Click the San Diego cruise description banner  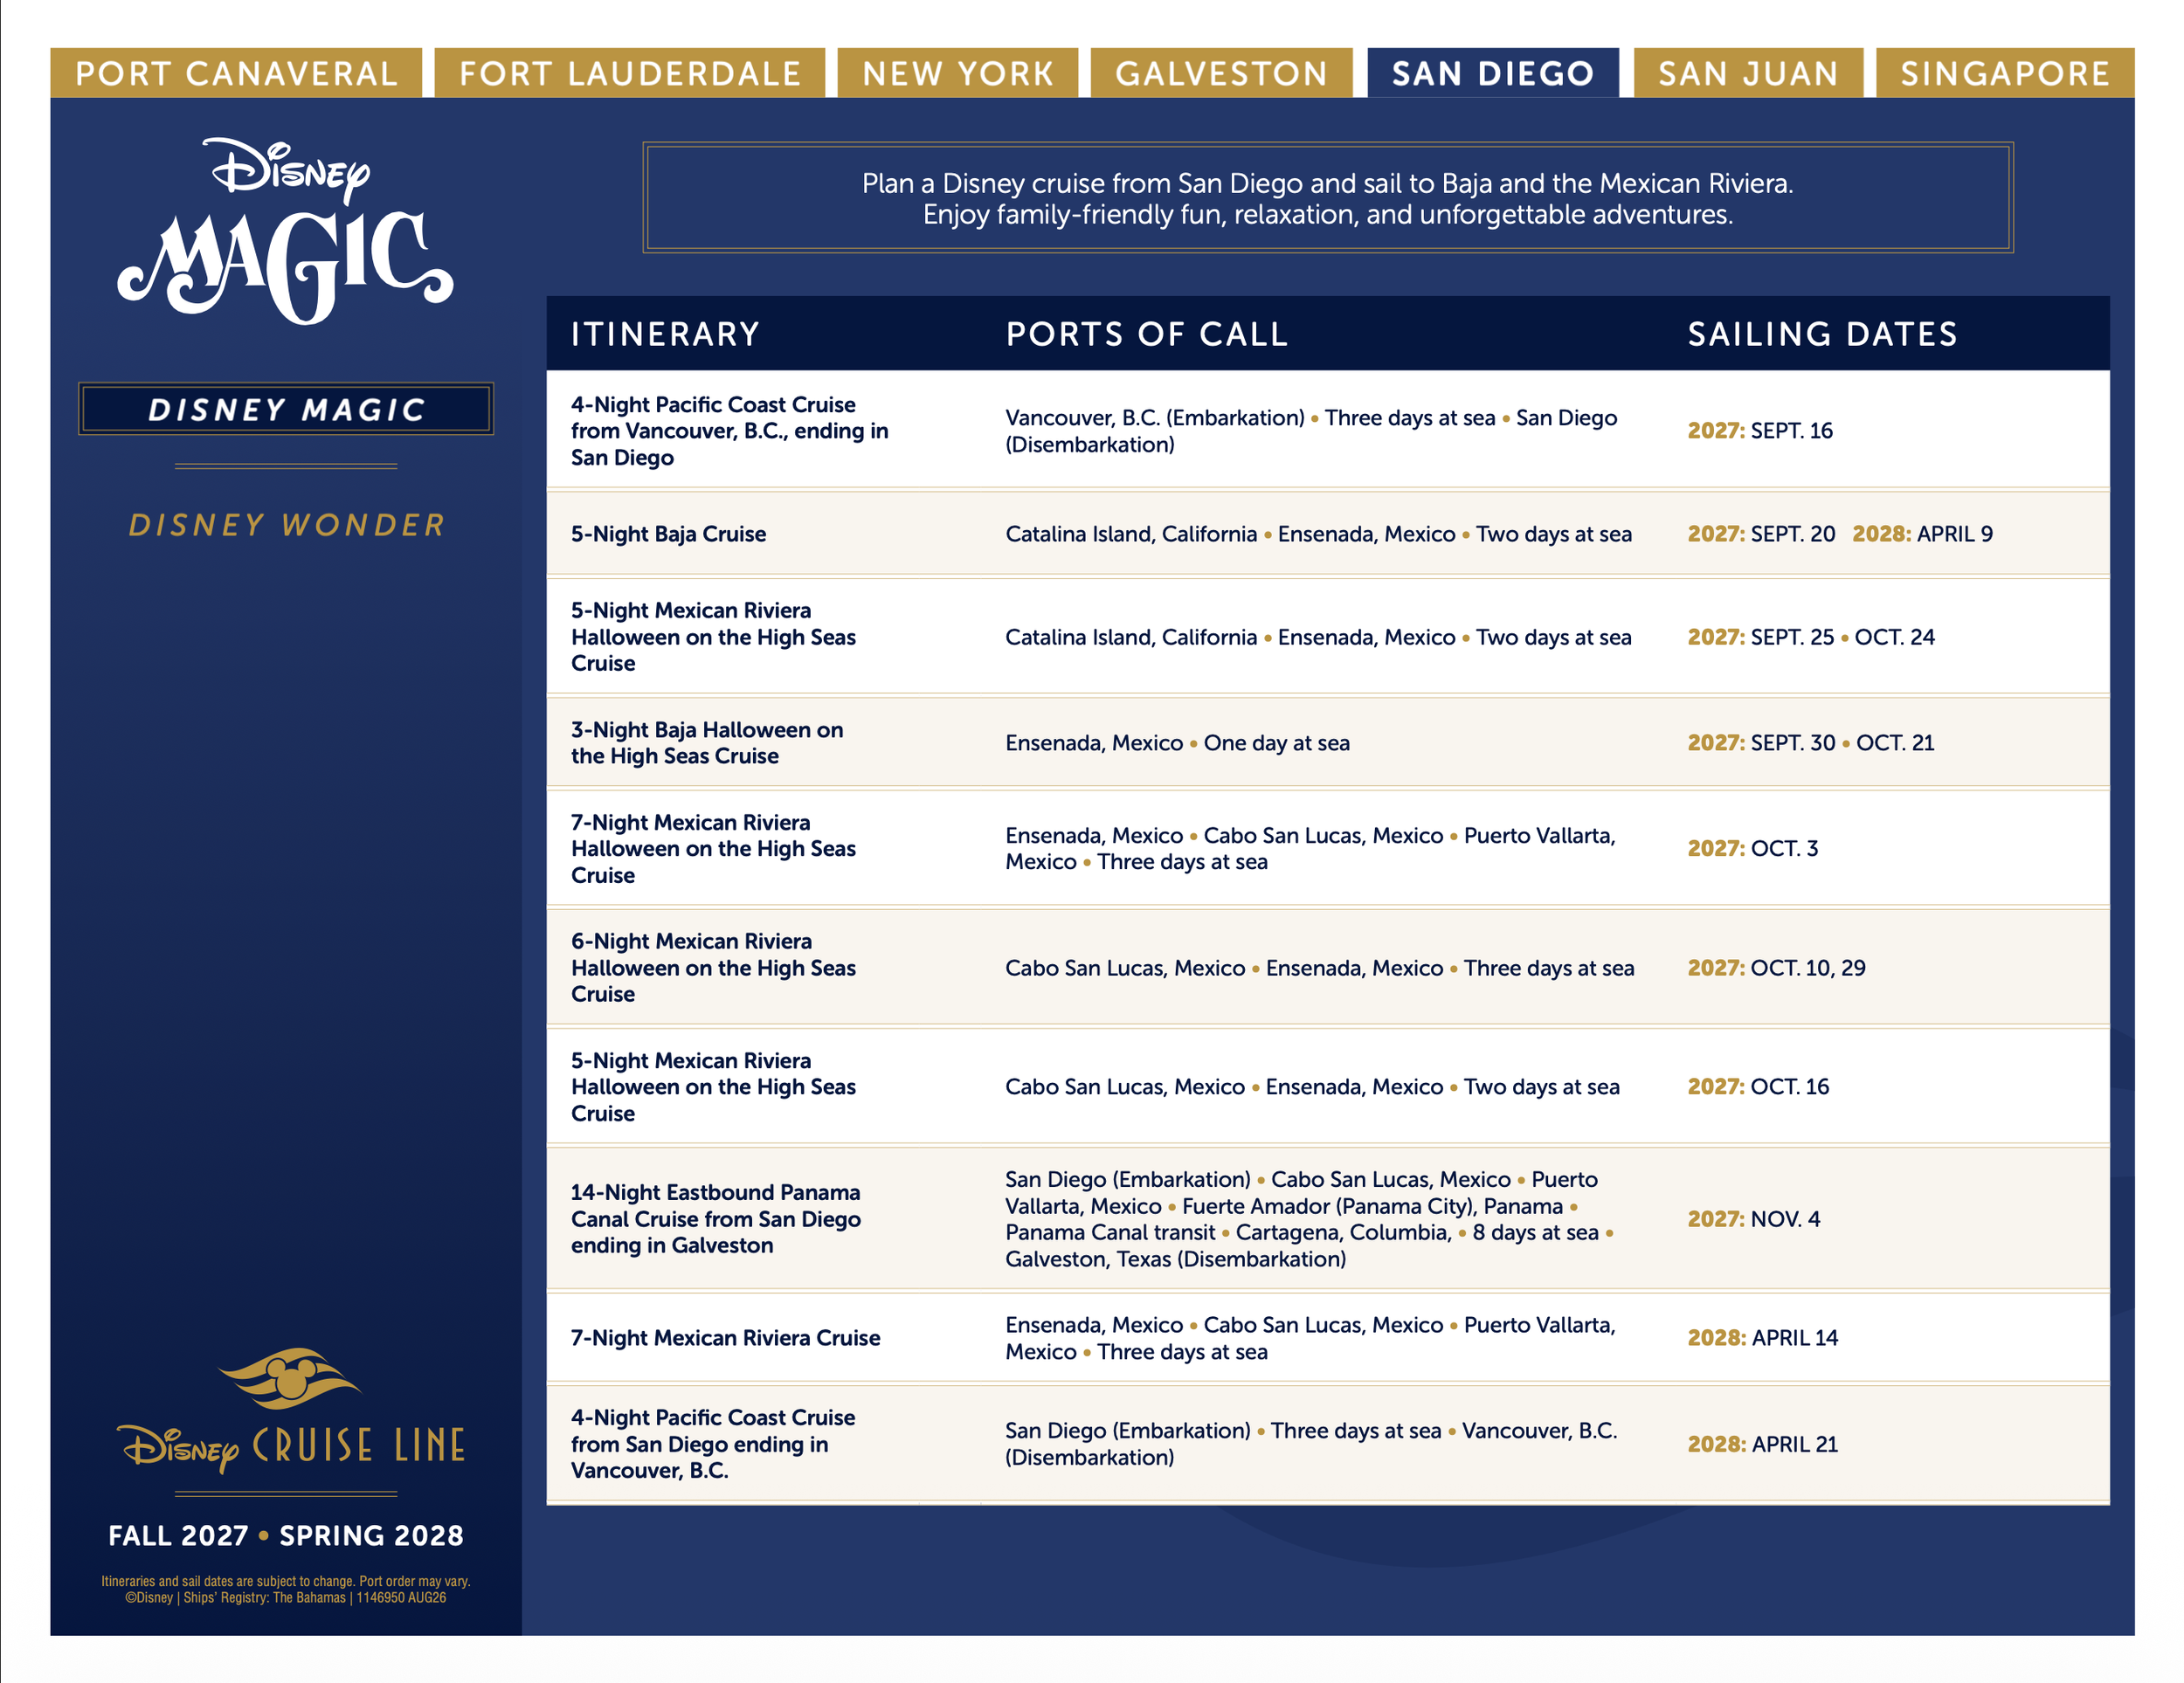1327,198
